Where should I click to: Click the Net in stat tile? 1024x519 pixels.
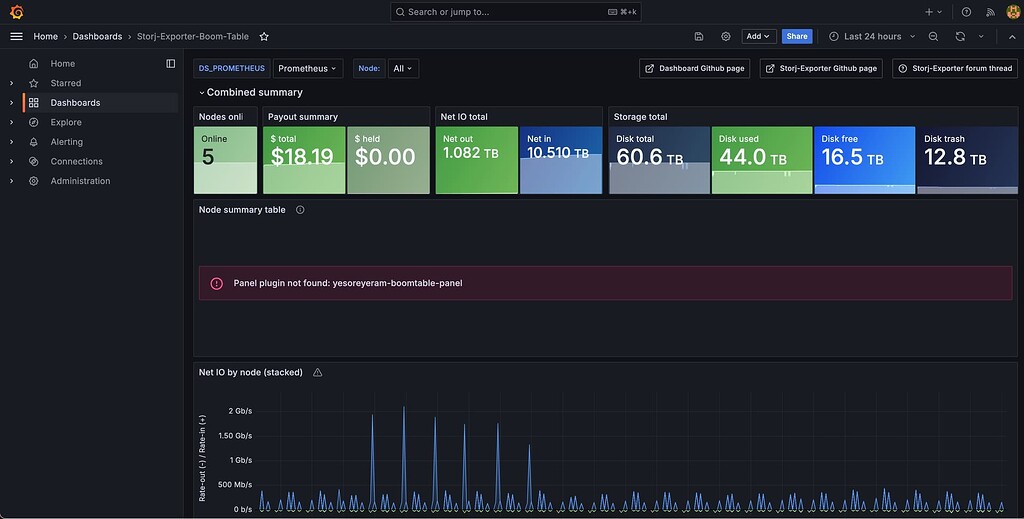point(561,160)
